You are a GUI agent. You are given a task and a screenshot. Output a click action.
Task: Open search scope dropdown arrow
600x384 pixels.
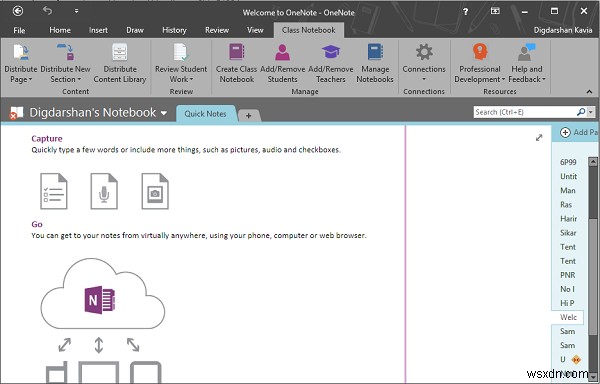pyautogui.click(x=591, y=112)
